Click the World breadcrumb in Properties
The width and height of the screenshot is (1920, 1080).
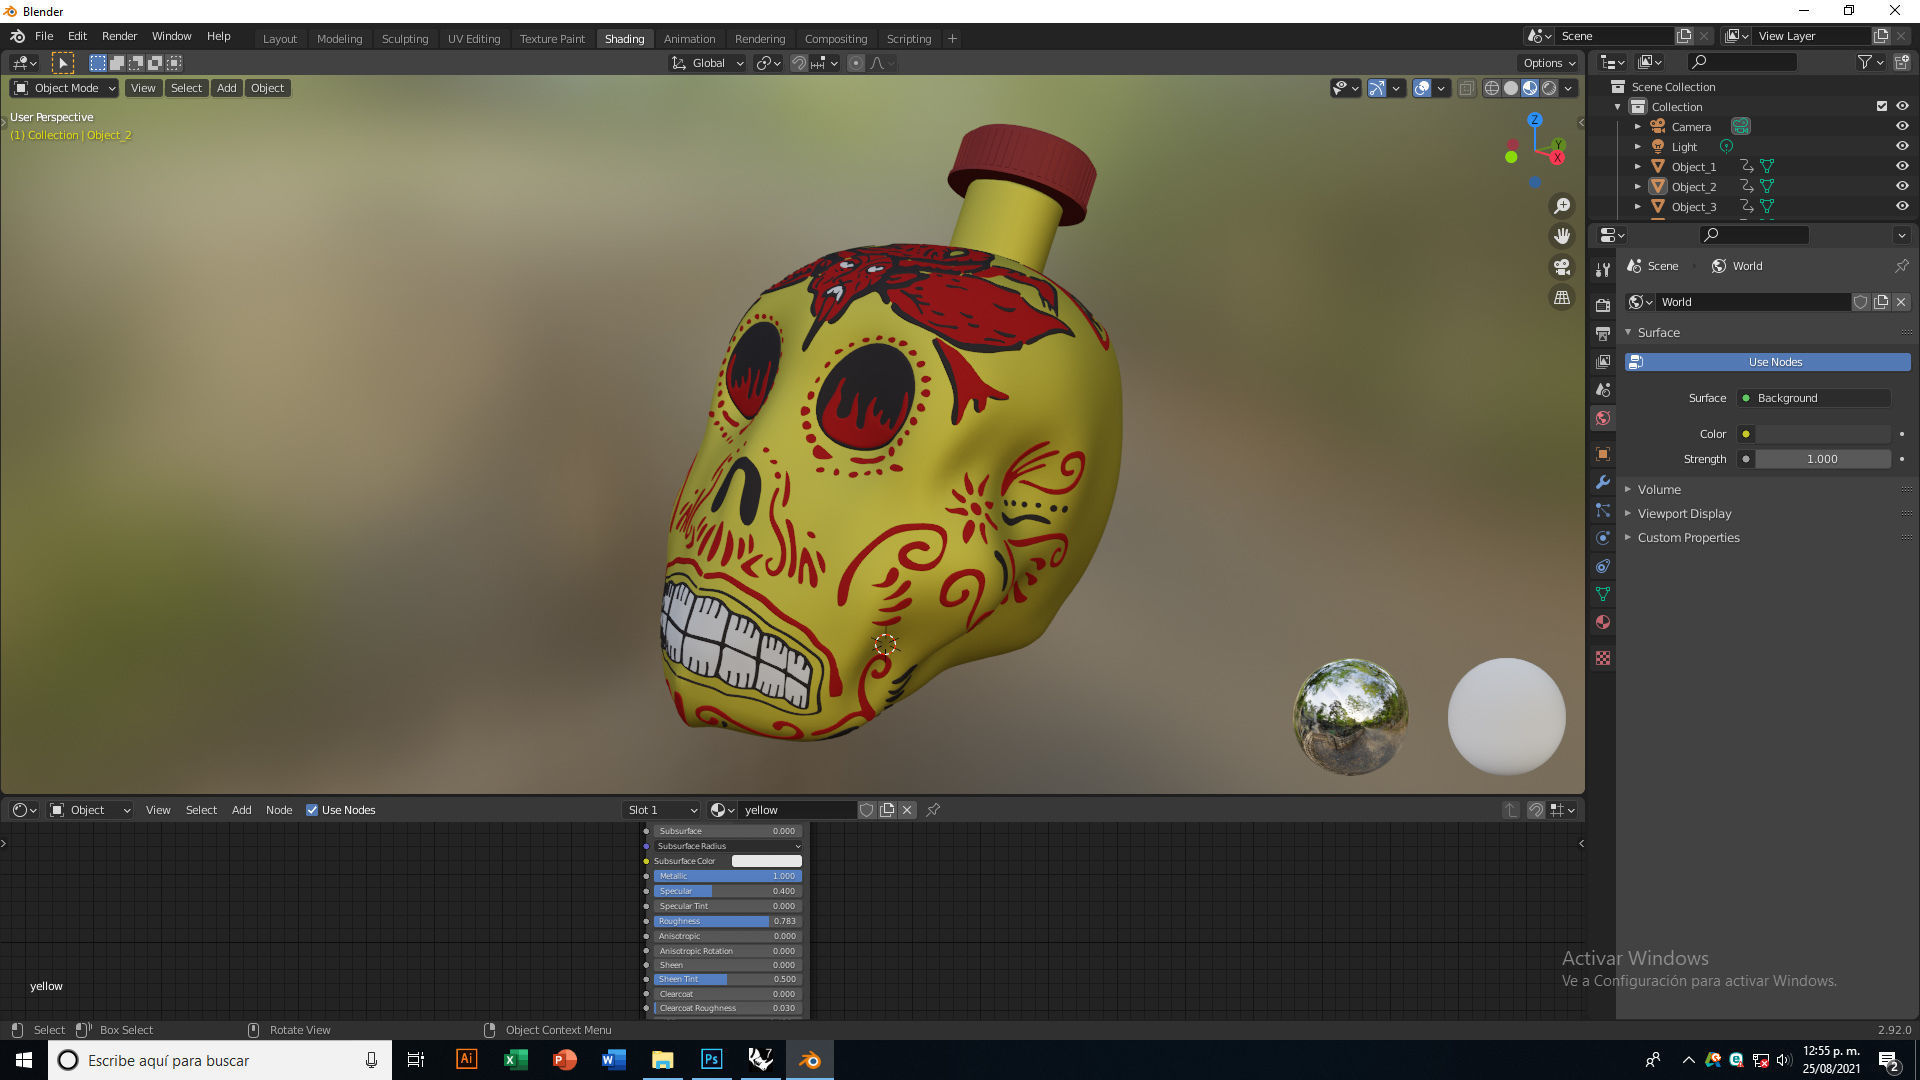[1737, 266]
